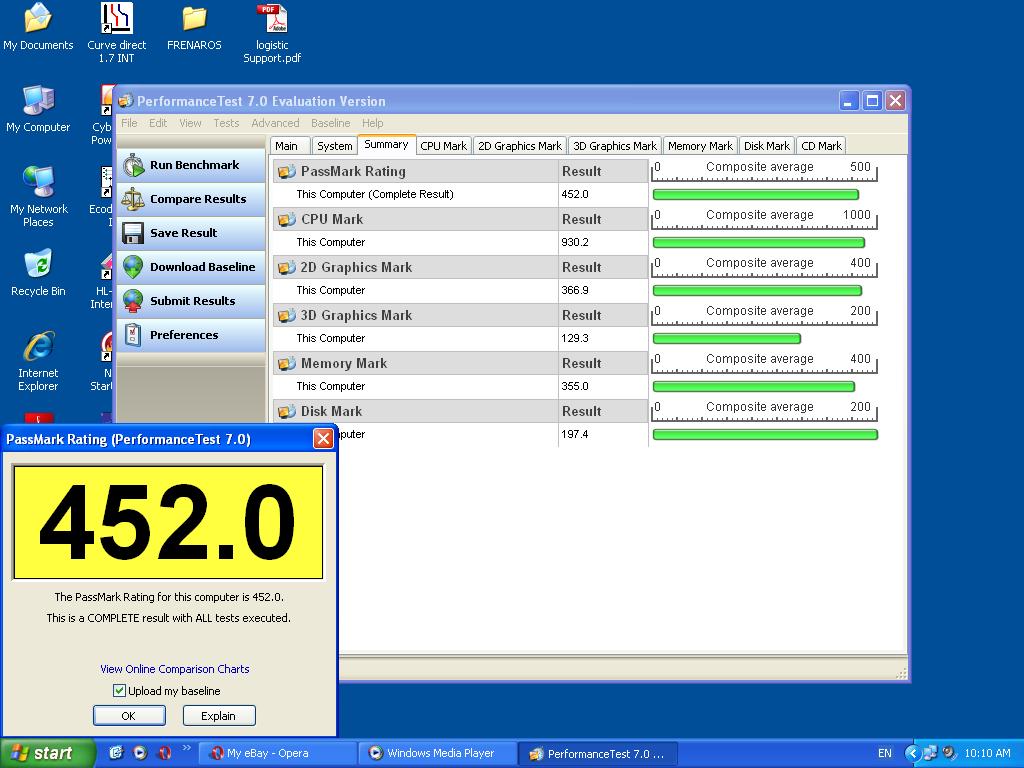Switch to the Disk Mark tab
This screenshot has height=768, width=1024.
point(767,146)
